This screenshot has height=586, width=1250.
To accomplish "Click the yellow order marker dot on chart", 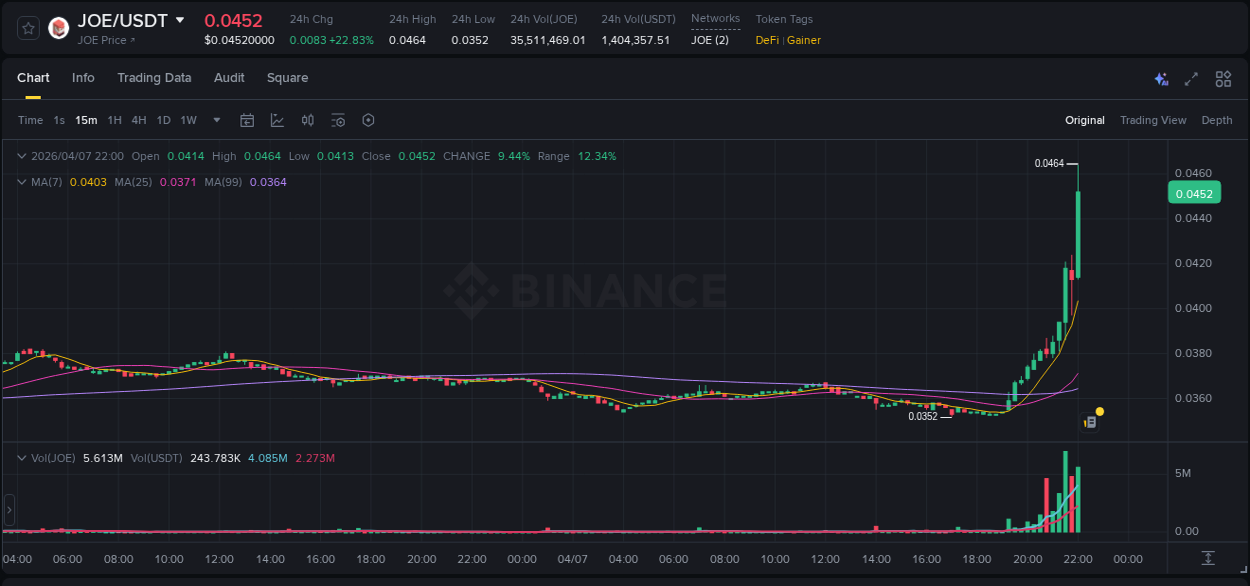I will tap(1099, 411).
